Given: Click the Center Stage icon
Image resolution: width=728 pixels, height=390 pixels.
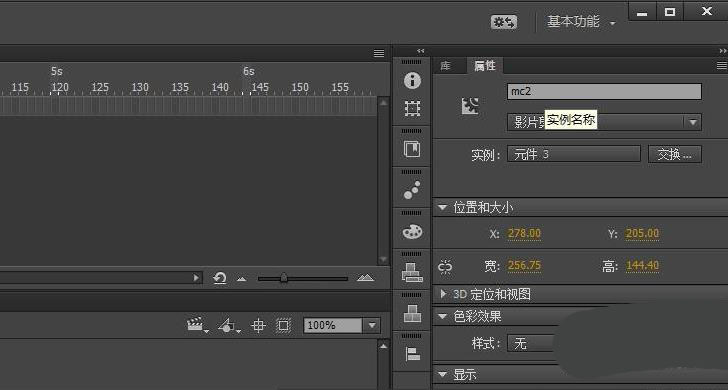Looking at the screenshot, I should [x=258, y=325].
